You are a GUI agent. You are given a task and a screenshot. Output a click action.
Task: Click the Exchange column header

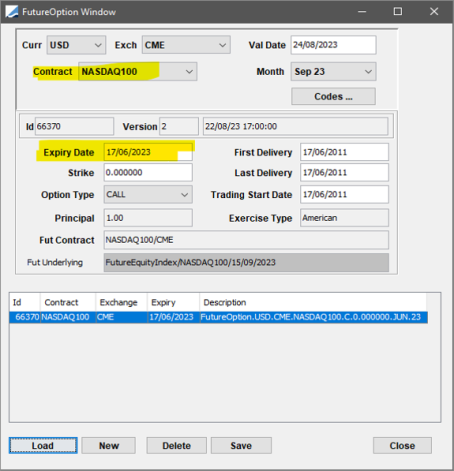pyautogui.click(x=122, y=302)
